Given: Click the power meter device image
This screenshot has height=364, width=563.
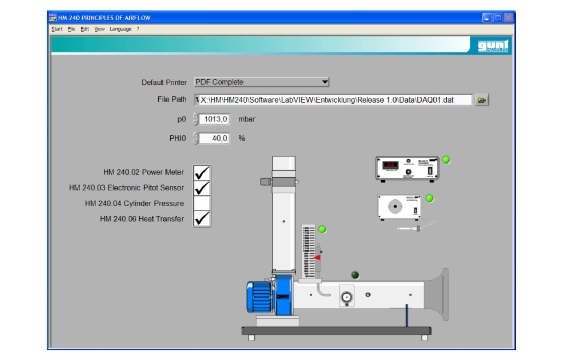Looking at the screenshot, I should [407, 169].
